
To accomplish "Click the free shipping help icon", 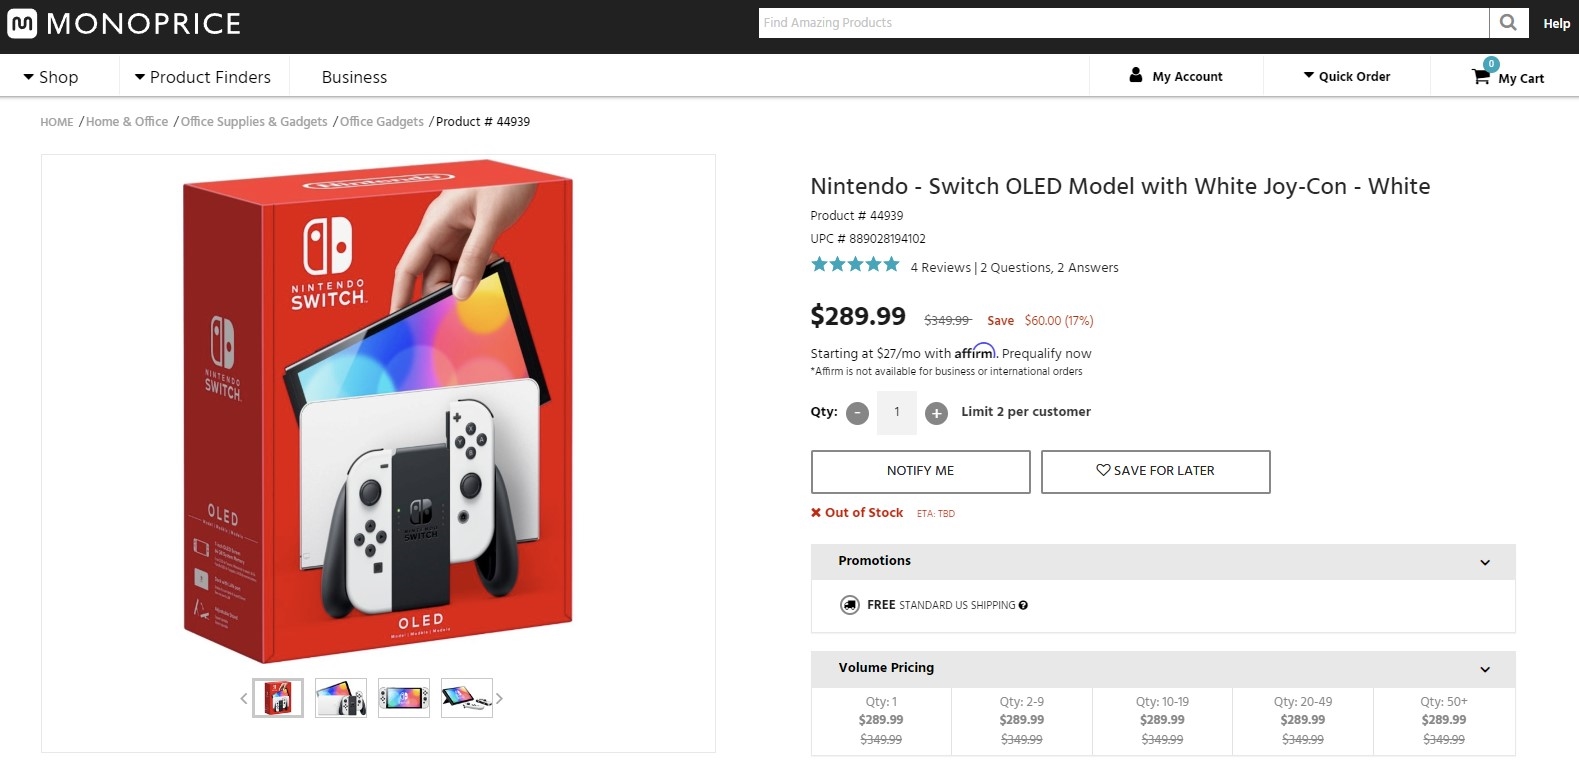I will pos(1023,605).
